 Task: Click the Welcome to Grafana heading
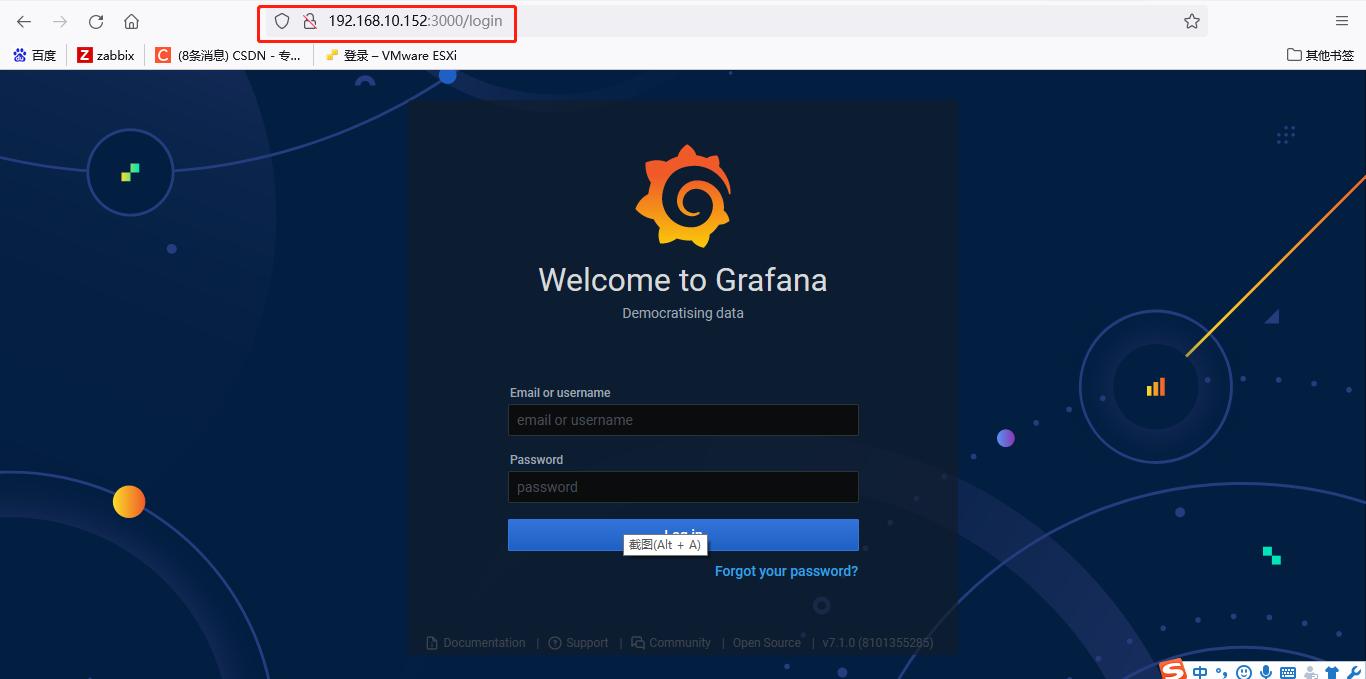[683, 280]
